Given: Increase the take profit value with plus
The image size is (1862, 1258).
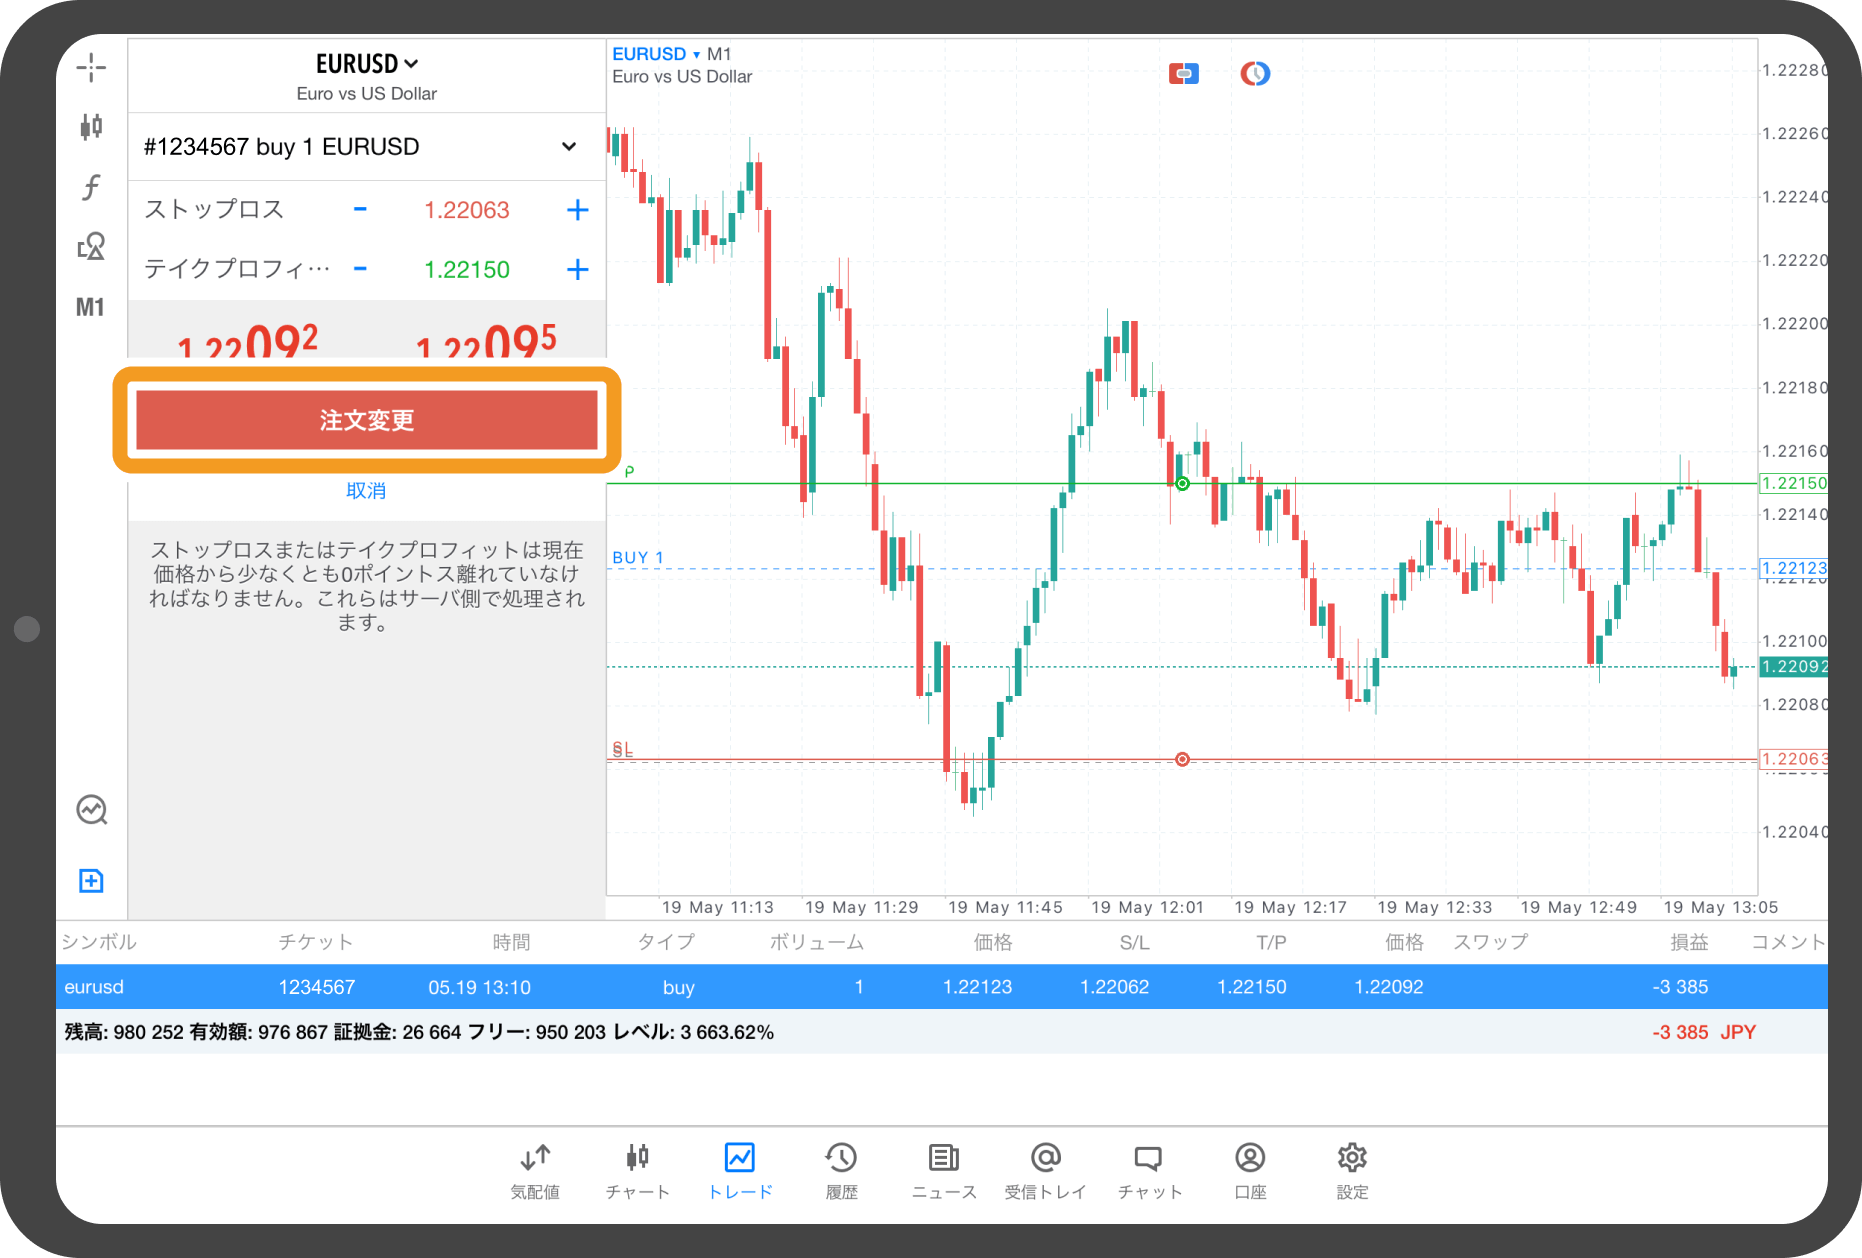Looking at the screenshot, I should [577, 269].
